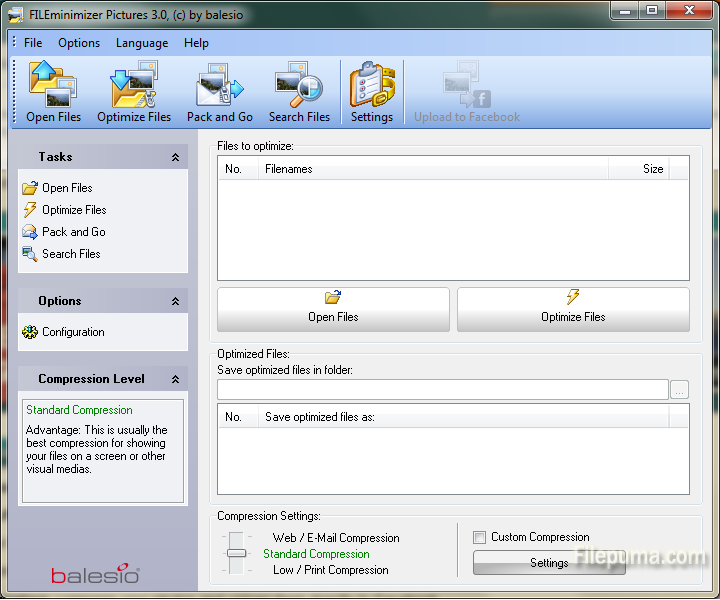720x600 pixels.
Task: Collapse the Tasks panel
Action: point(175,157)
